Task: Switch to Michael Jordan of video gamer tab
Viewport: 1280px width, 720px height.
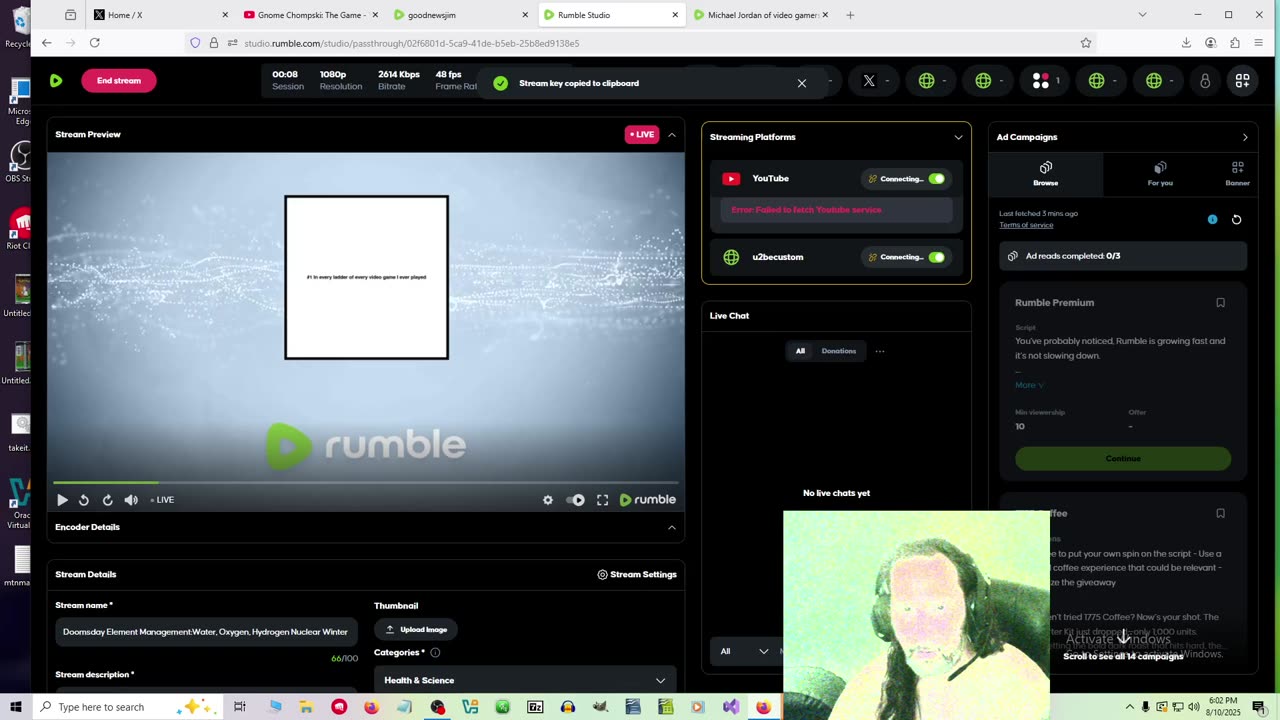Action: coord(762,15)
